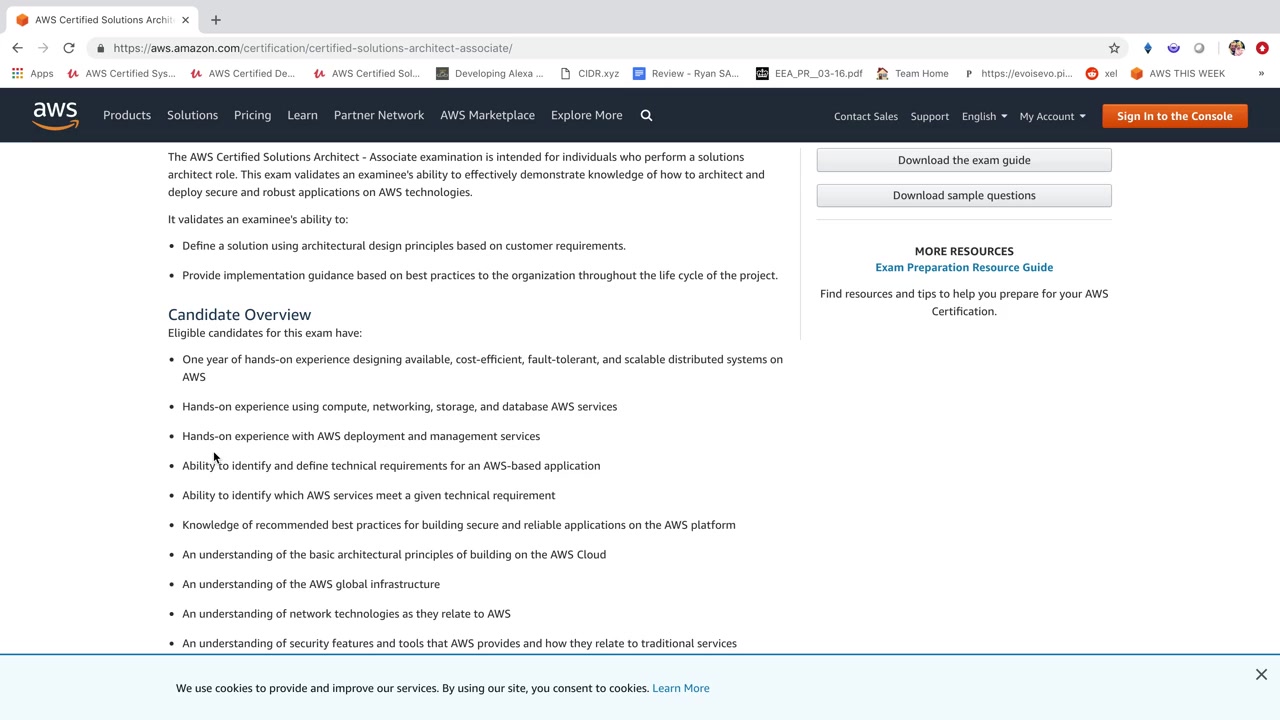Open the Solutions menu
The width and height of the screenshot is (1280, 720).
pyautogui.click(x=192, y=116)
